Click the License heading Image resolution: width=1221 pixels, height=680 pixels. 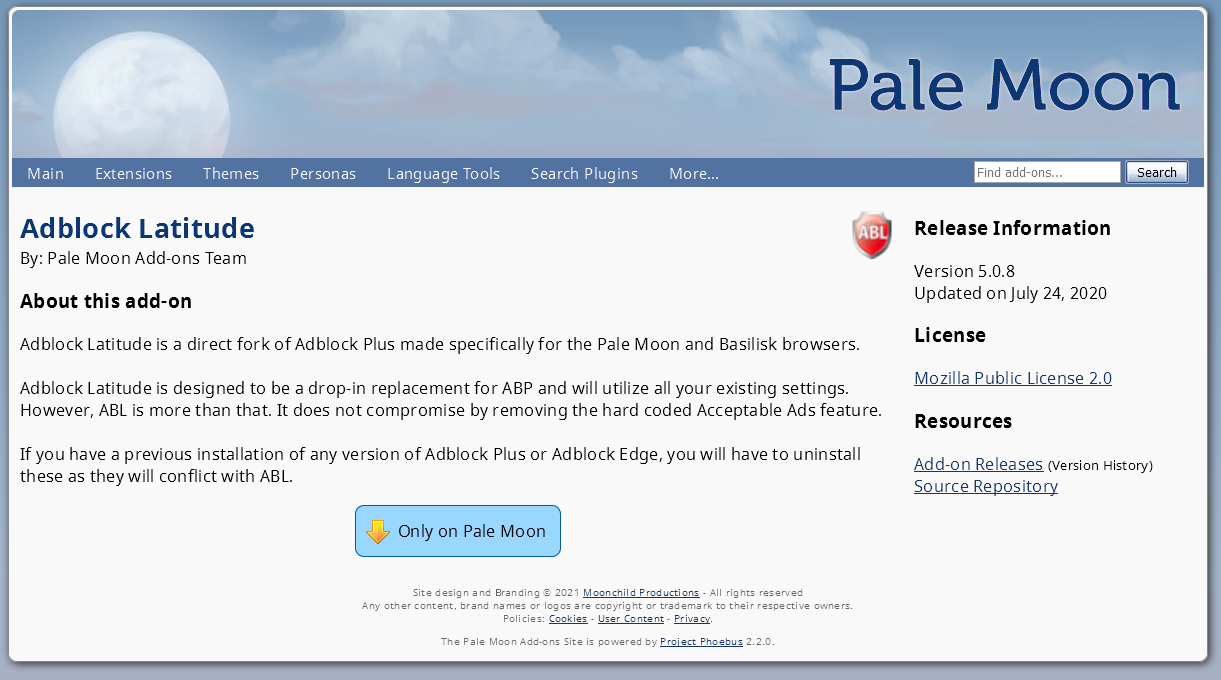tap(950, 335)
